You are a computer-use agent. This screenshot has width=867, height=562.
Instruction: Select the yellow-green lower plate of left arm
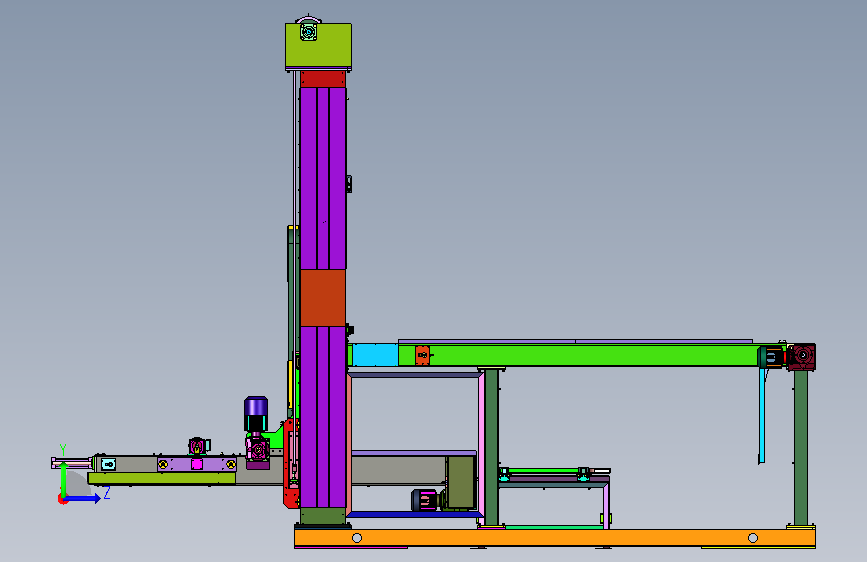[x=162, y=478]
